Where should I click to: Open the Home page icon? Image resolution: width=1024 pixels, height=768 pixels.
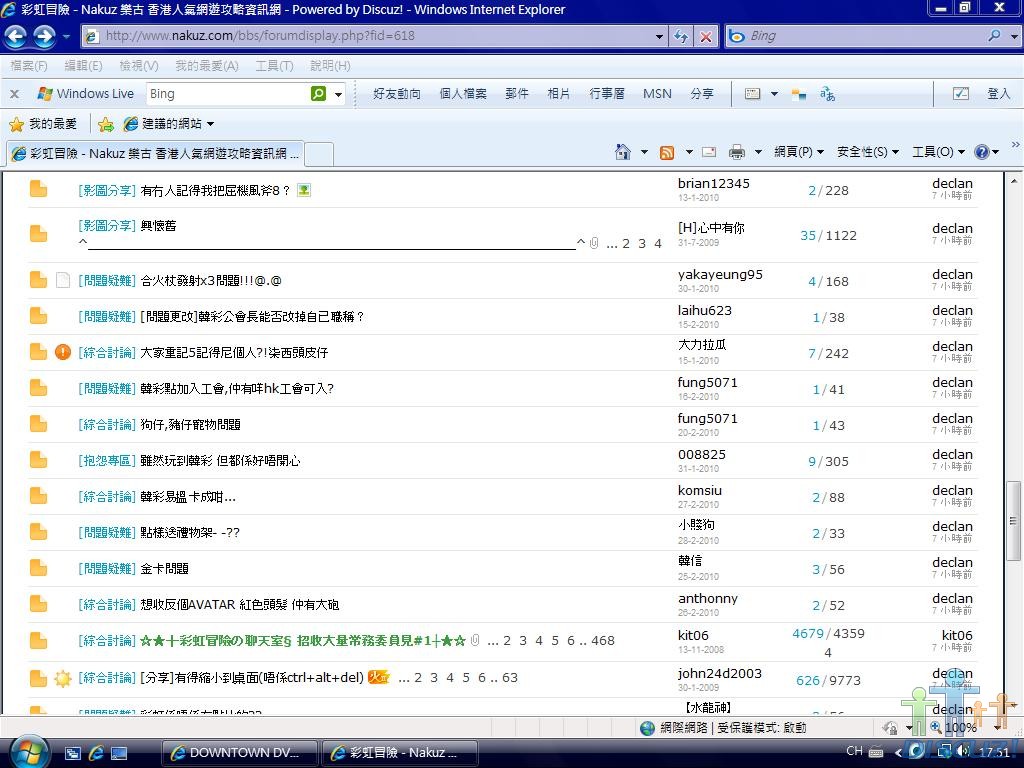pyautogui.click(x=622, y=152)
